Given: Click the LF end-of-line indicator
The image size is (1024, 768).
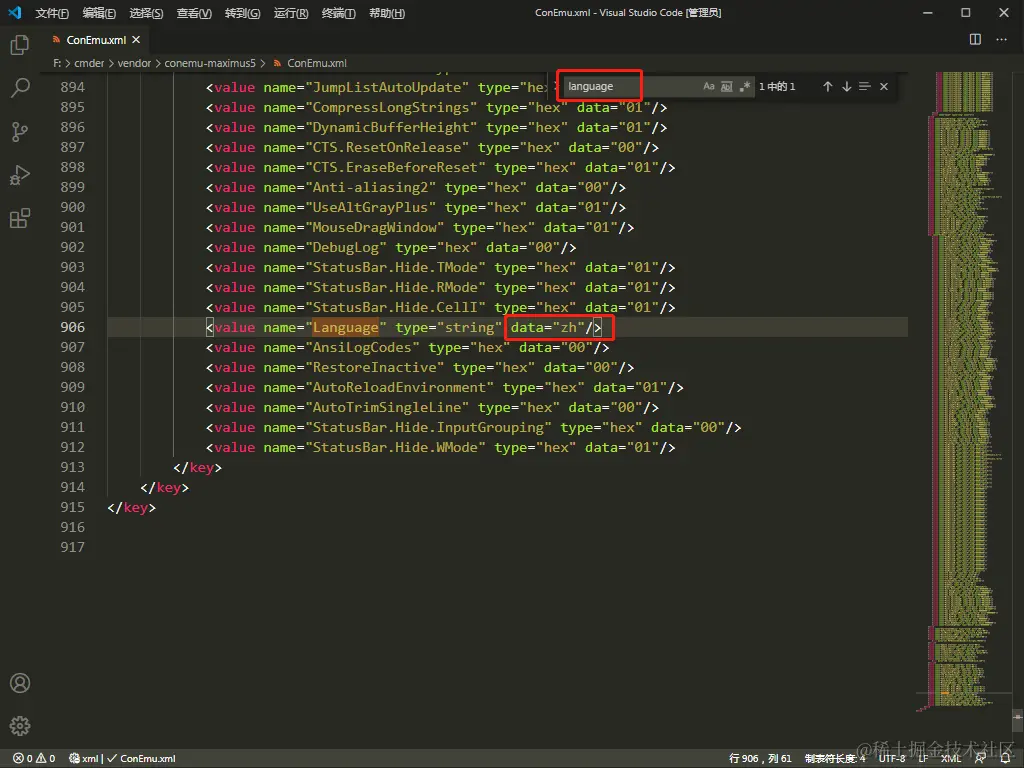Looking at the screenshot, I should pos(923,758).
